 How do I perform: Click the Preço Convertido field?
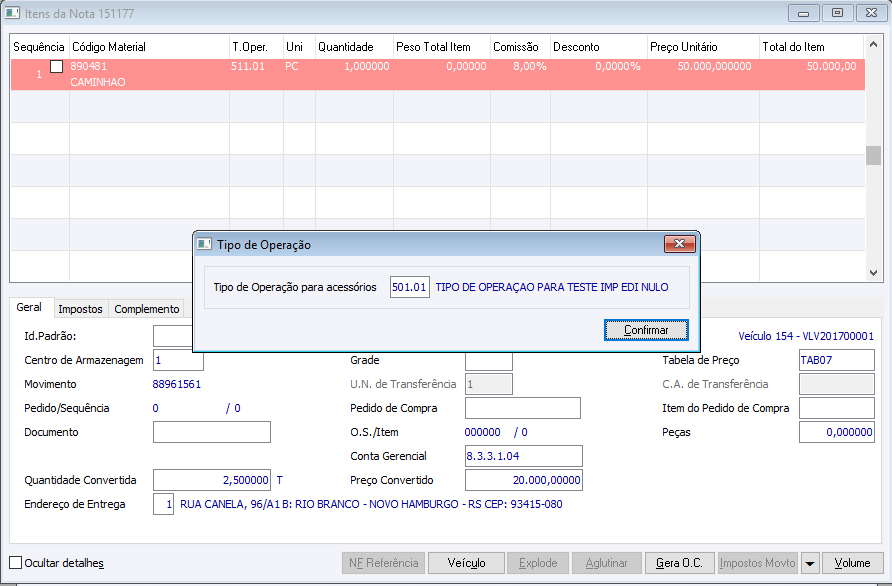(524, 480)
